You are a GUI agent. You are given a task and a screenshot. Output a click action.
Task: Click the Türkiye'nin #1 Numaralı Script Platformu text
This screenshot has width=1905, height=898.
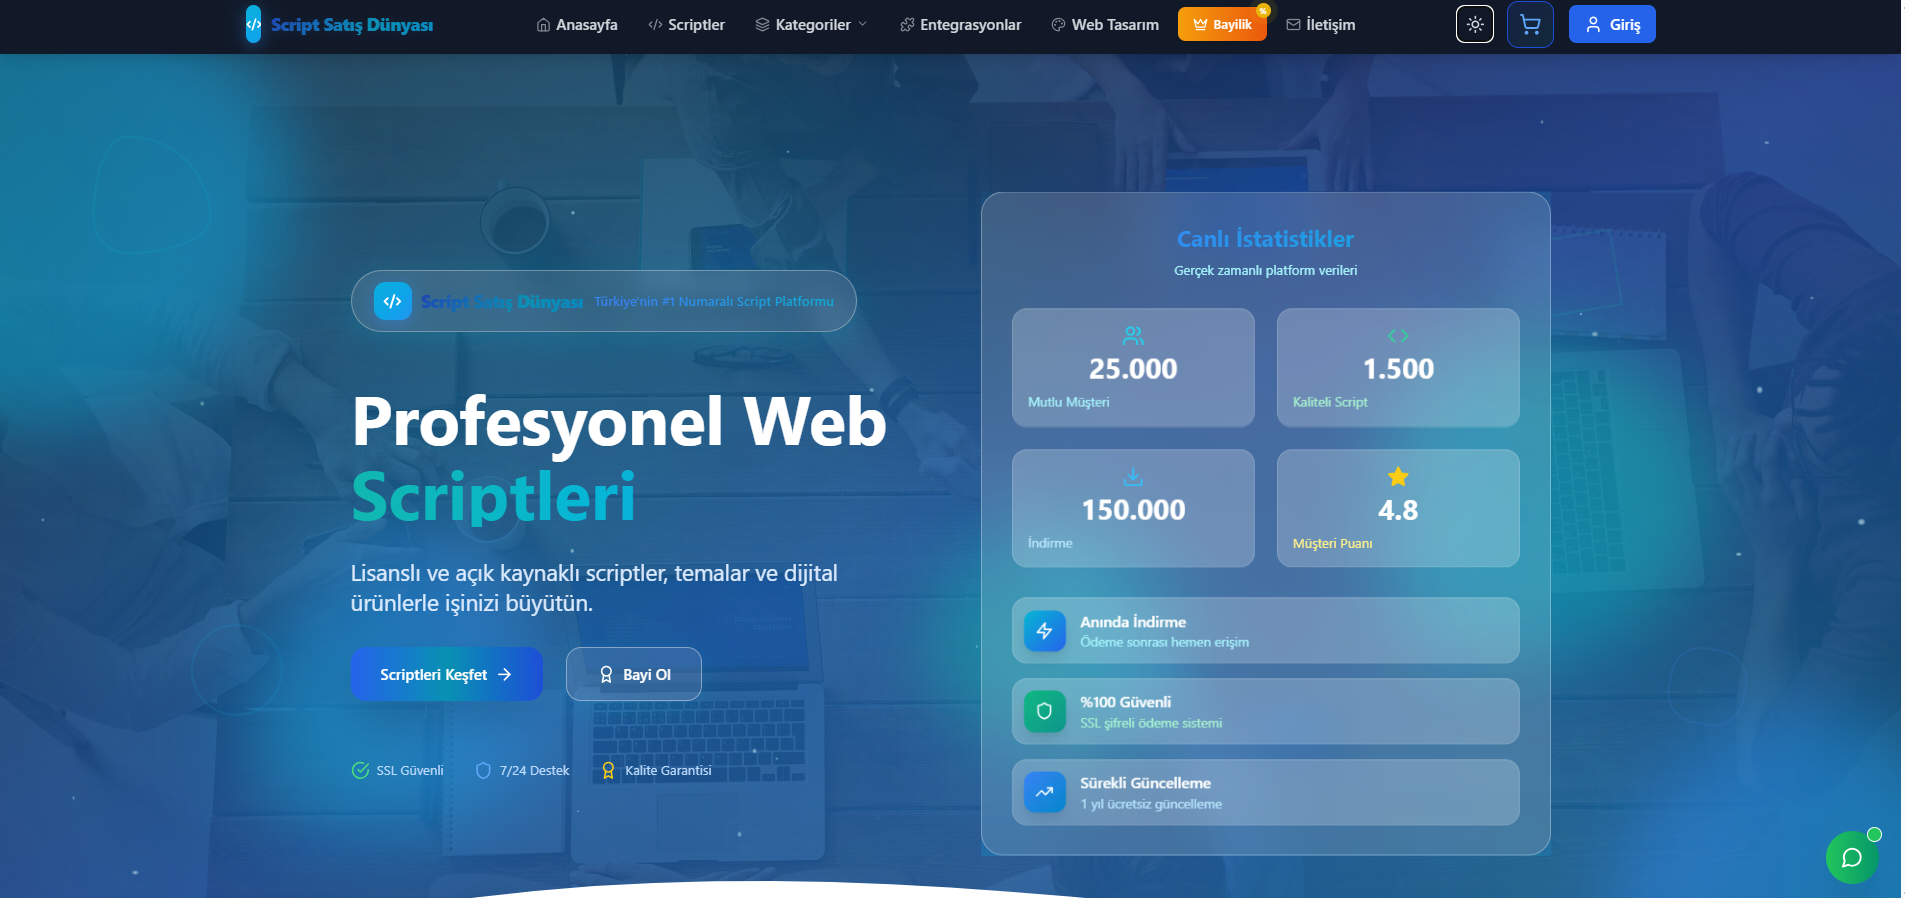click(714, 301)
